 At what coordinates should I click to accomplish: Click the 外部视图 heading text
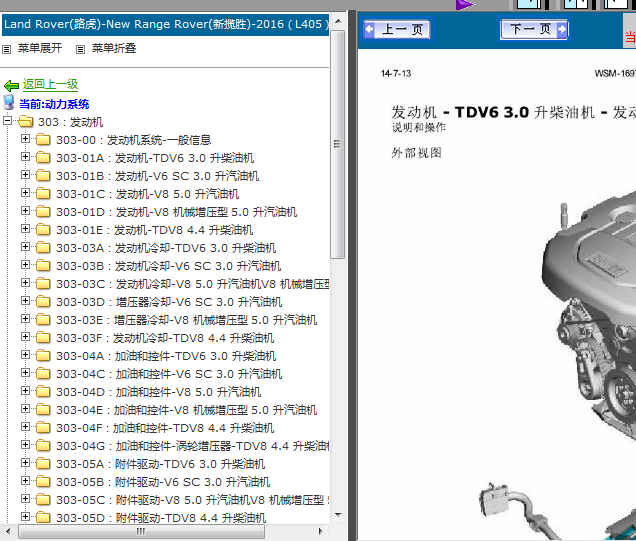click(x=417, y=153)
